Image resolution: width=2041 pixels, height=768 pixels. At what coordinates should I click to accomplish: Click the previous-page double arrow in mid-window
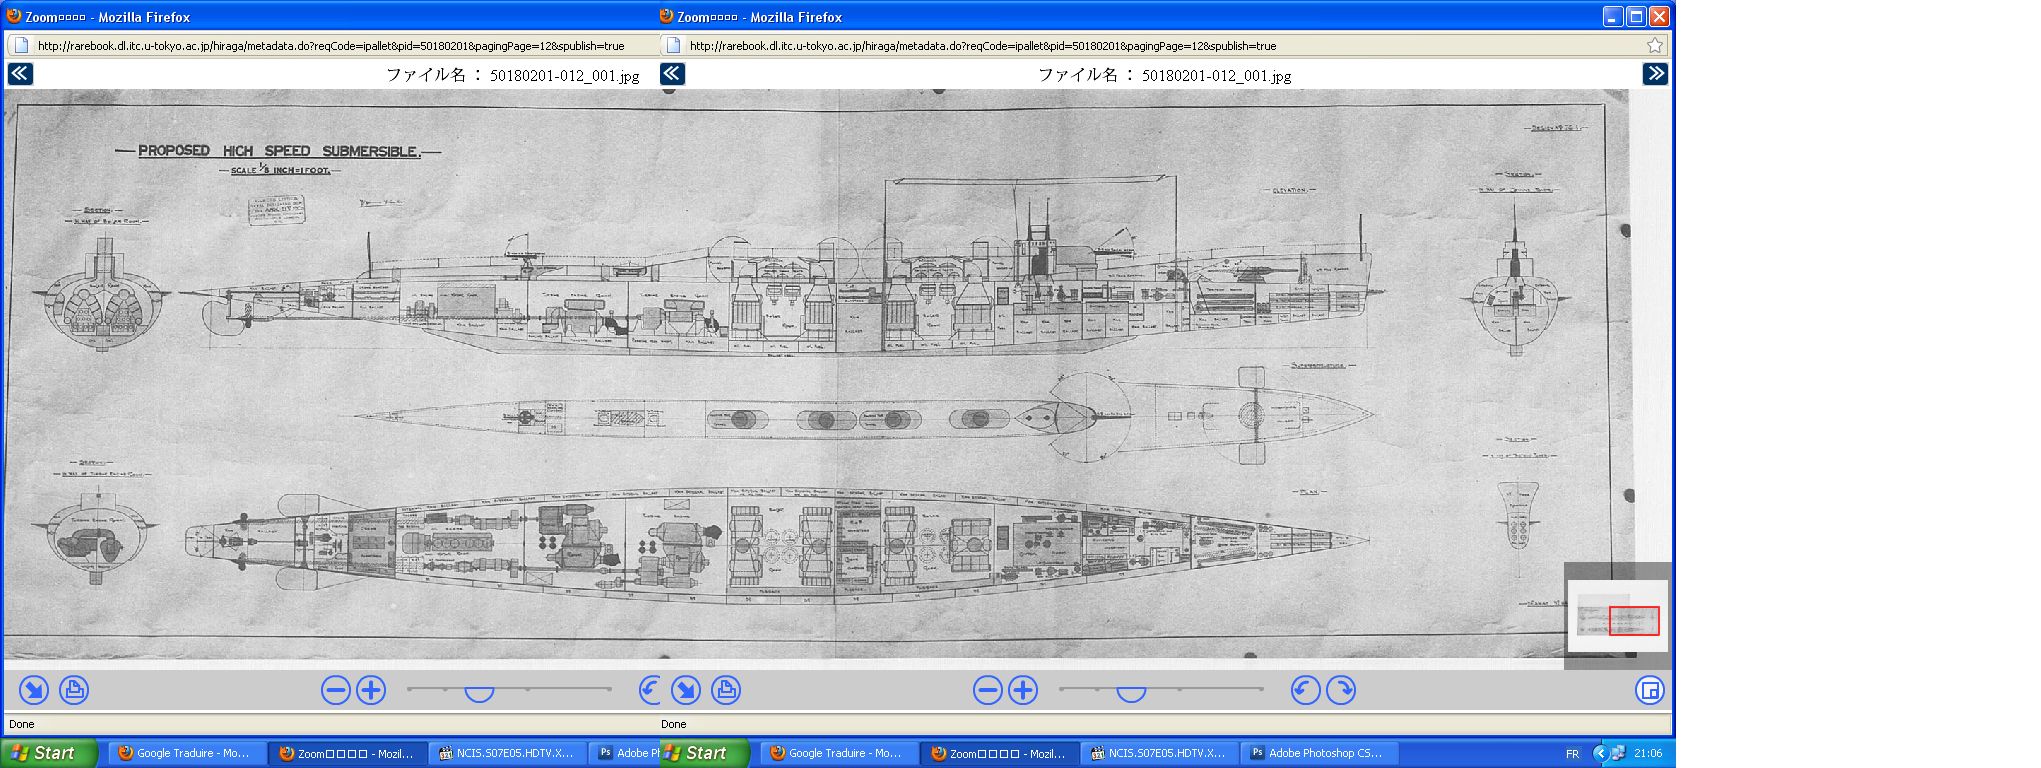(x=672, y=73)
